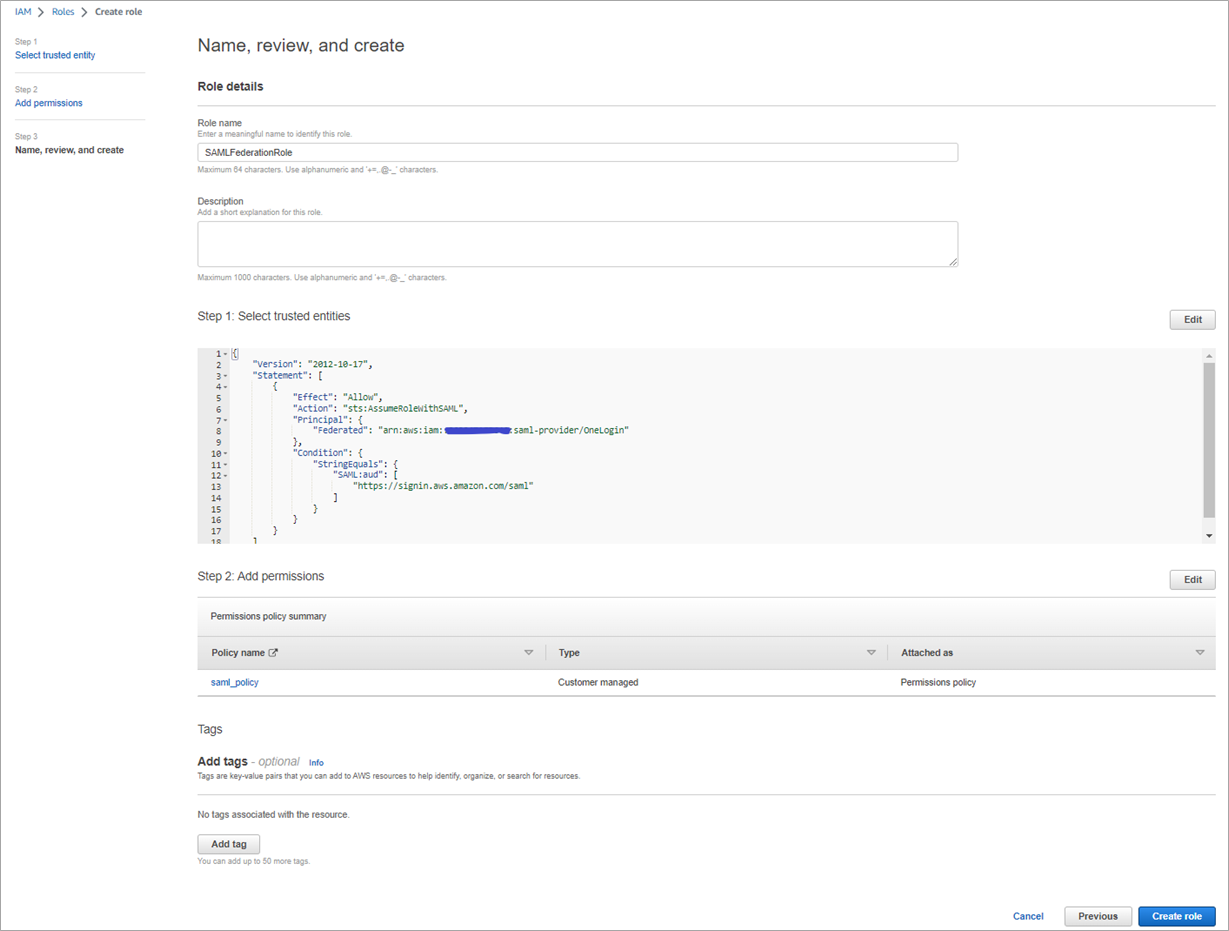Screen dimensions: 1229x931
Task: Sort by Policy name column arrow
Action: point(529,653)
